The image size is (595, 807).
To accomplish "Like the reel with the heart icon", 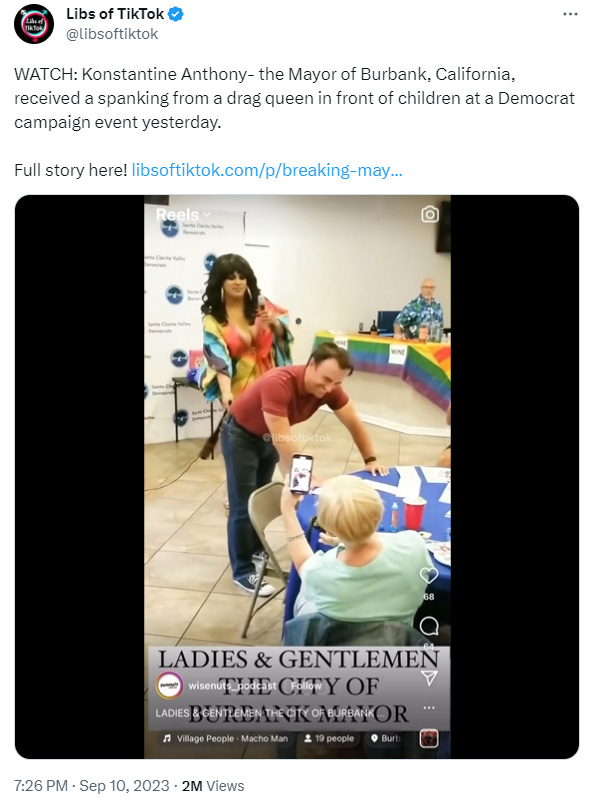I will pyautogui.click(x=429, y=575).
